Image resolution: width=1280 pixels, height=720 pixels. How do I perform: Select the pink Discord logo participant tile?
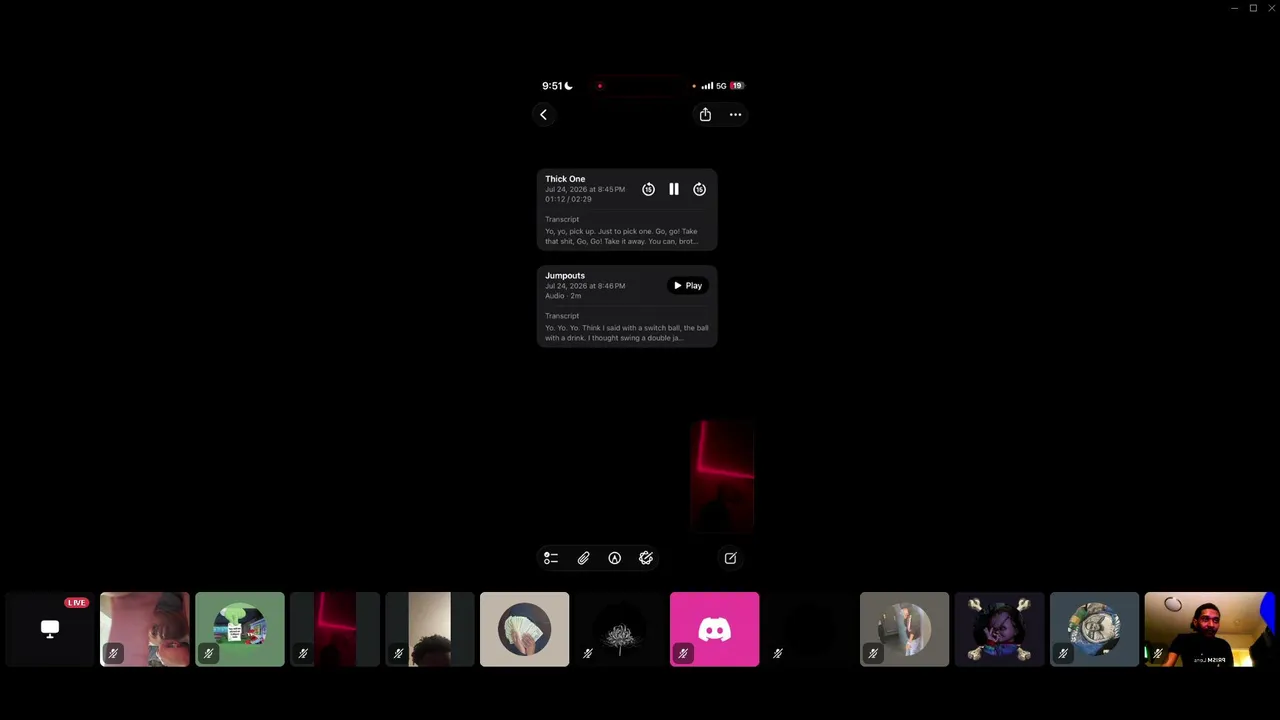click(715, 629)
